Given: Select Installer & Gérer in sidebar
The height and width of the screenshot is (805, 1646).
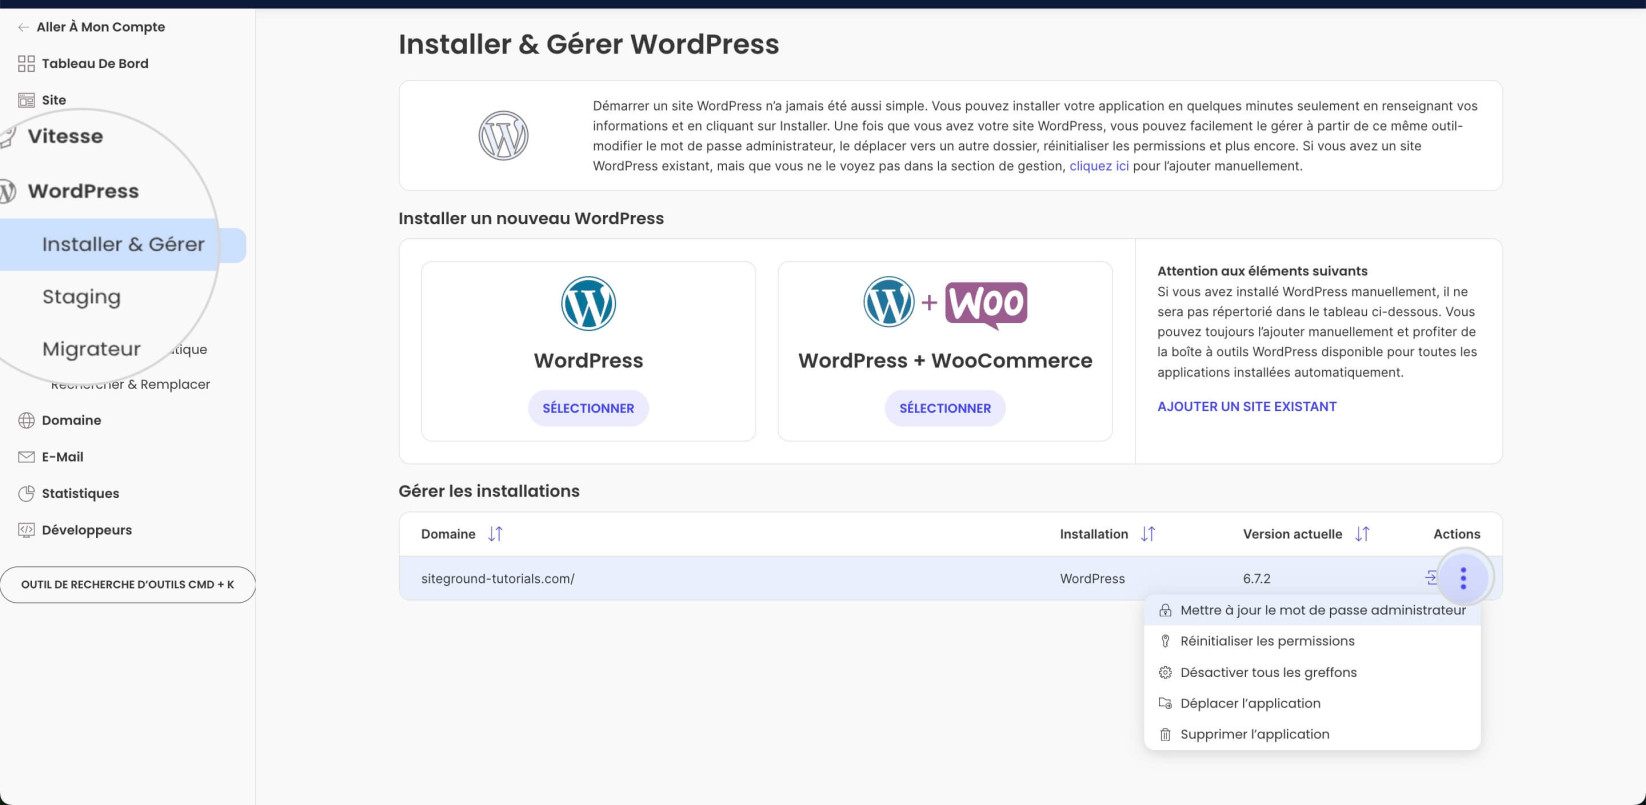Looking at the screenshot, I should [x=123, y=245].
